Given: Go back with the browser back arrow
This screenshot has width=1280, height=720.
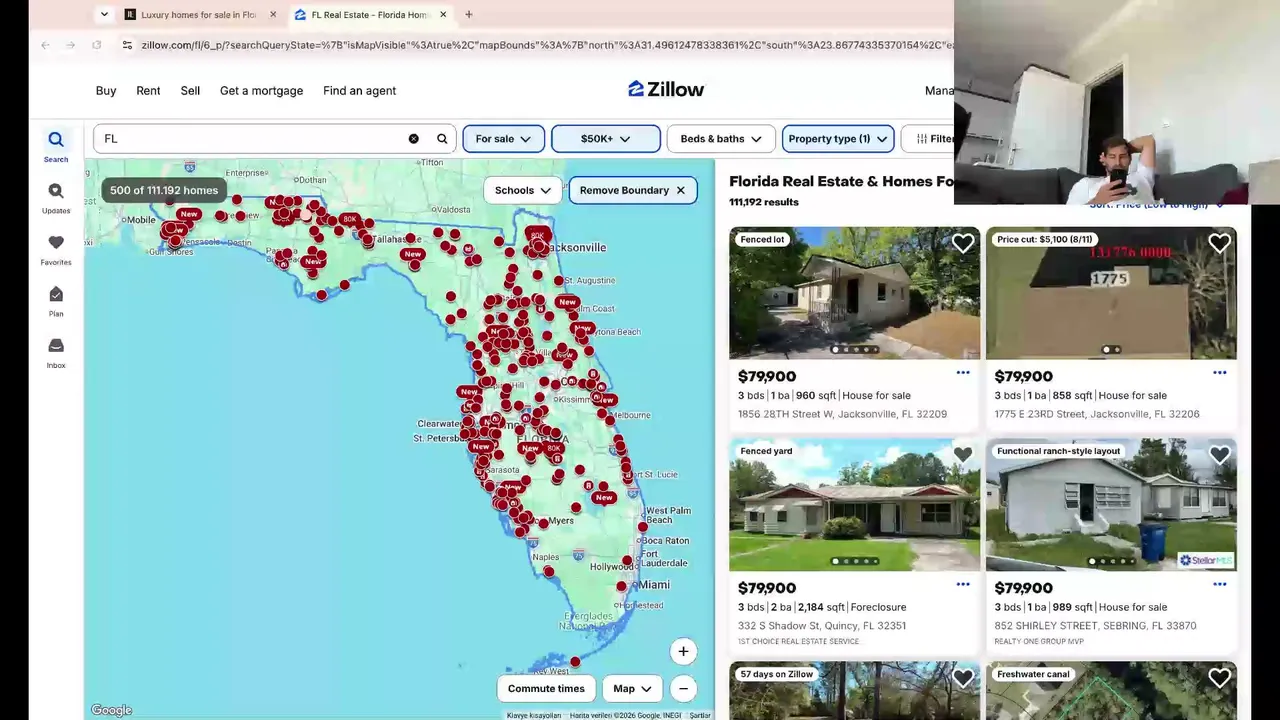Looking at the screenshot, I should click(x=45, y=45).
